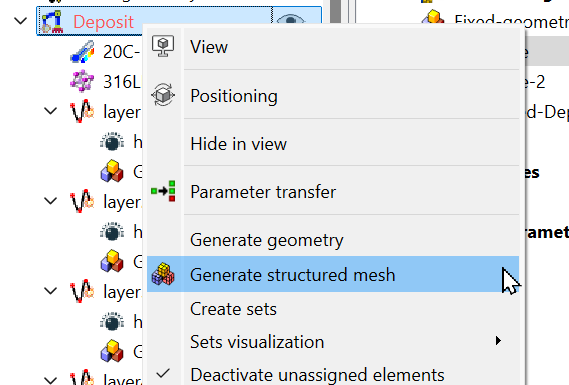Click the Deposit tree item label
Screen dimensions: 569x385
103,22
